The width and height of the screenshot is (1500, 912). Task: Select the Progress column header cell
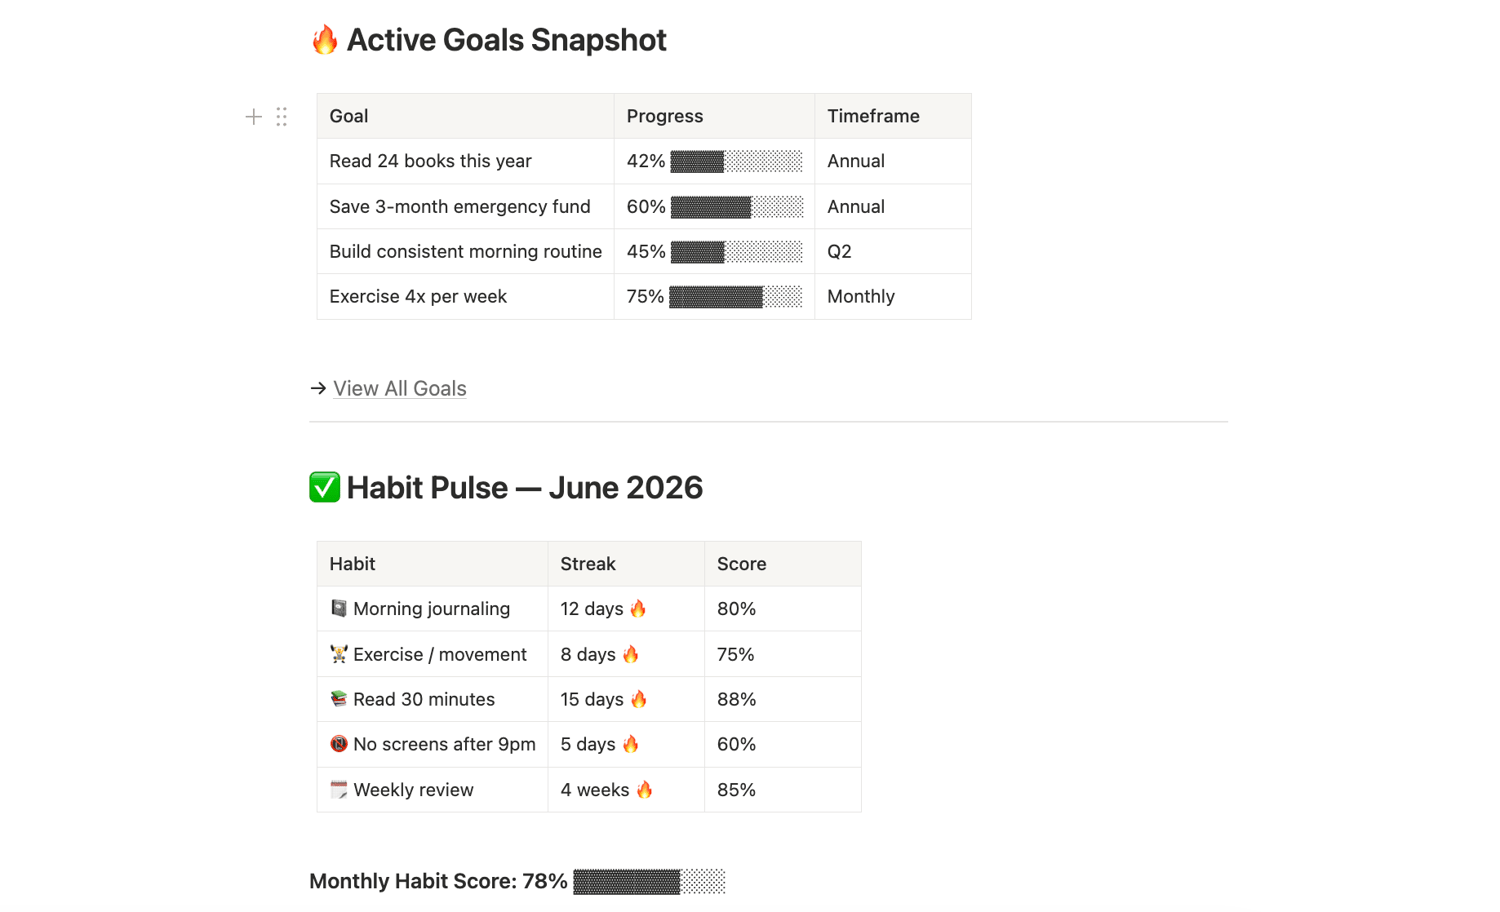(x=714, y=116)
